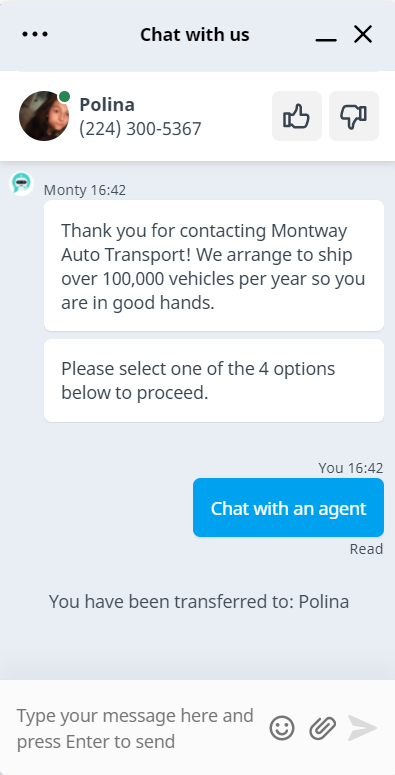Click the "Read" receipt label
The width and height of the screenshot is (395, 775).
[x=366, y=549]
